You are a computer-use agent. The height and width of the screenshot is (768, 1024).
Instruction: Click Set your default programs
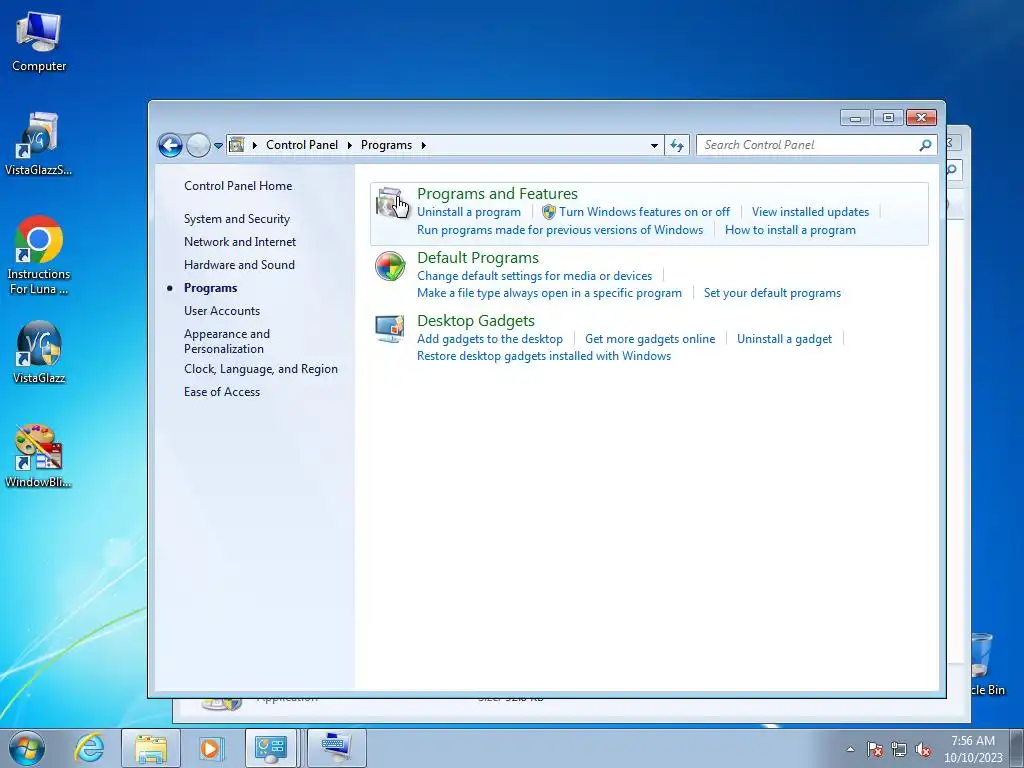pyautogui.click(x=772, y=293)
